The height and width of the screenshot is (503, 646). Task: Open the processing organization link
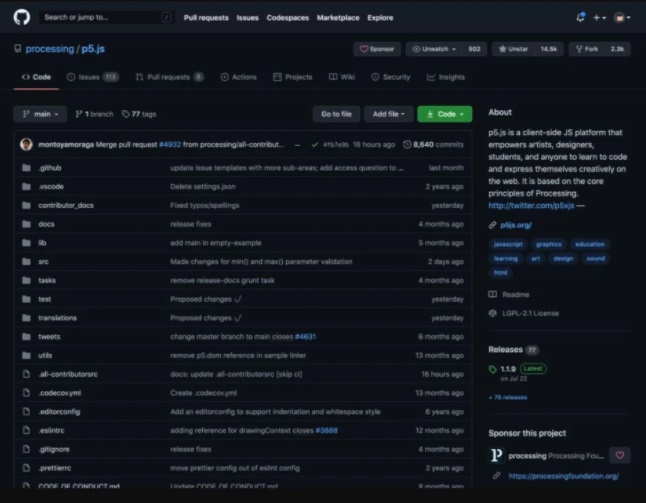tap(49, 49)
